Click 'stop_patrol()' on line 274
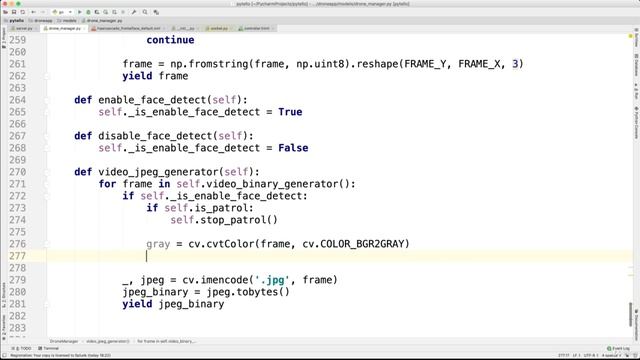Screen dimensions: 640x360 coord(239,220)
